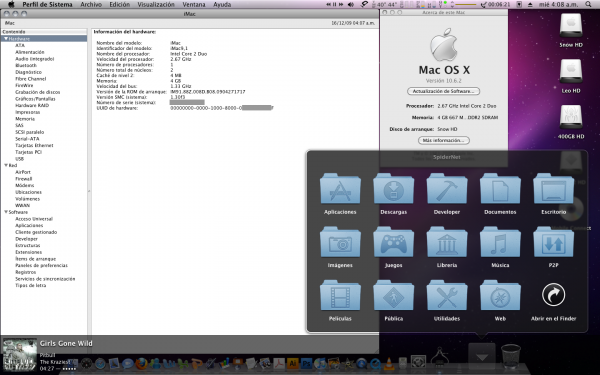The width and height of the screenshot is (600, 375).
Task: Open the Perfil de Sistema menu
Action: (x=47, y=5)
